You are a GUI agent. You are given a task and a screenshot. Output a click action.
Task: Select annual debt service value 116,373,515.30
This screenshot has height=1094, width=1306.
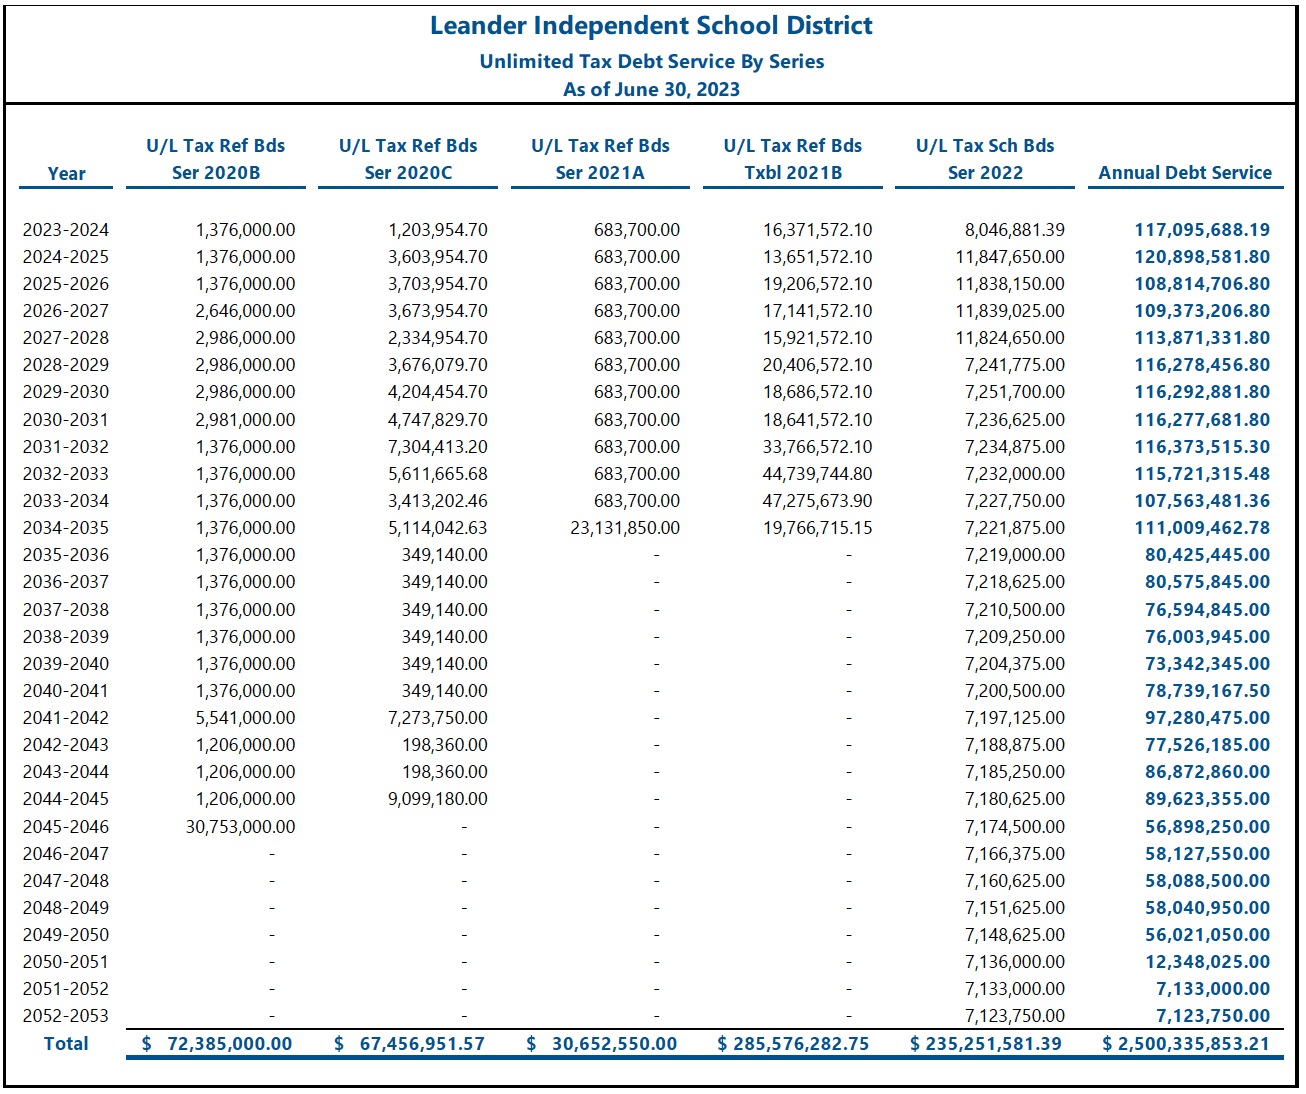1202,447
